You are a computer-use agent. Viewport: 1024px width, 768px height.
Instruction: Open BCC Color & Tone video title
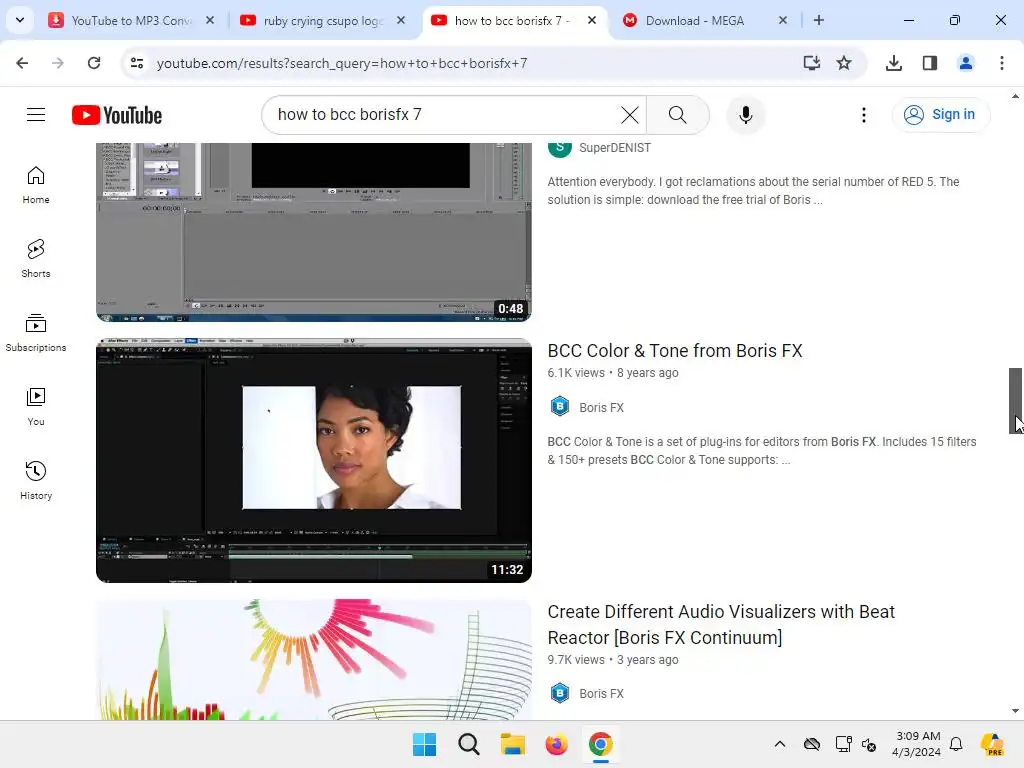pyautogui.click(x=675, y=351)
